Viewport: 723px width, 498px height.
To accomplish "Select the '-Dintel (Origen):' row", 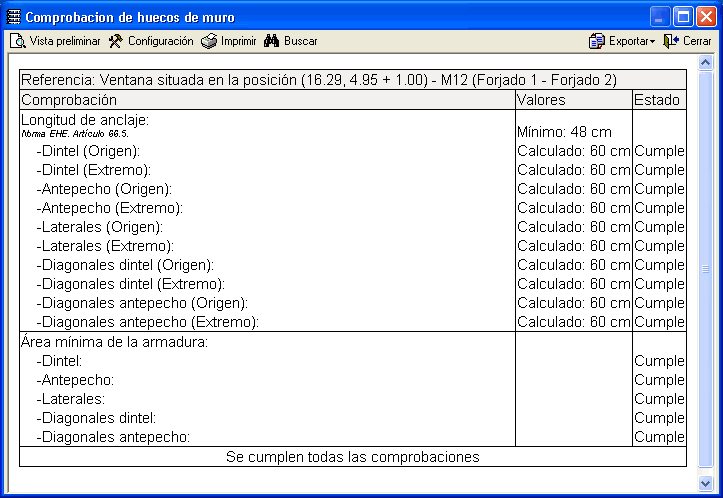I will click(x=353, y=151).
